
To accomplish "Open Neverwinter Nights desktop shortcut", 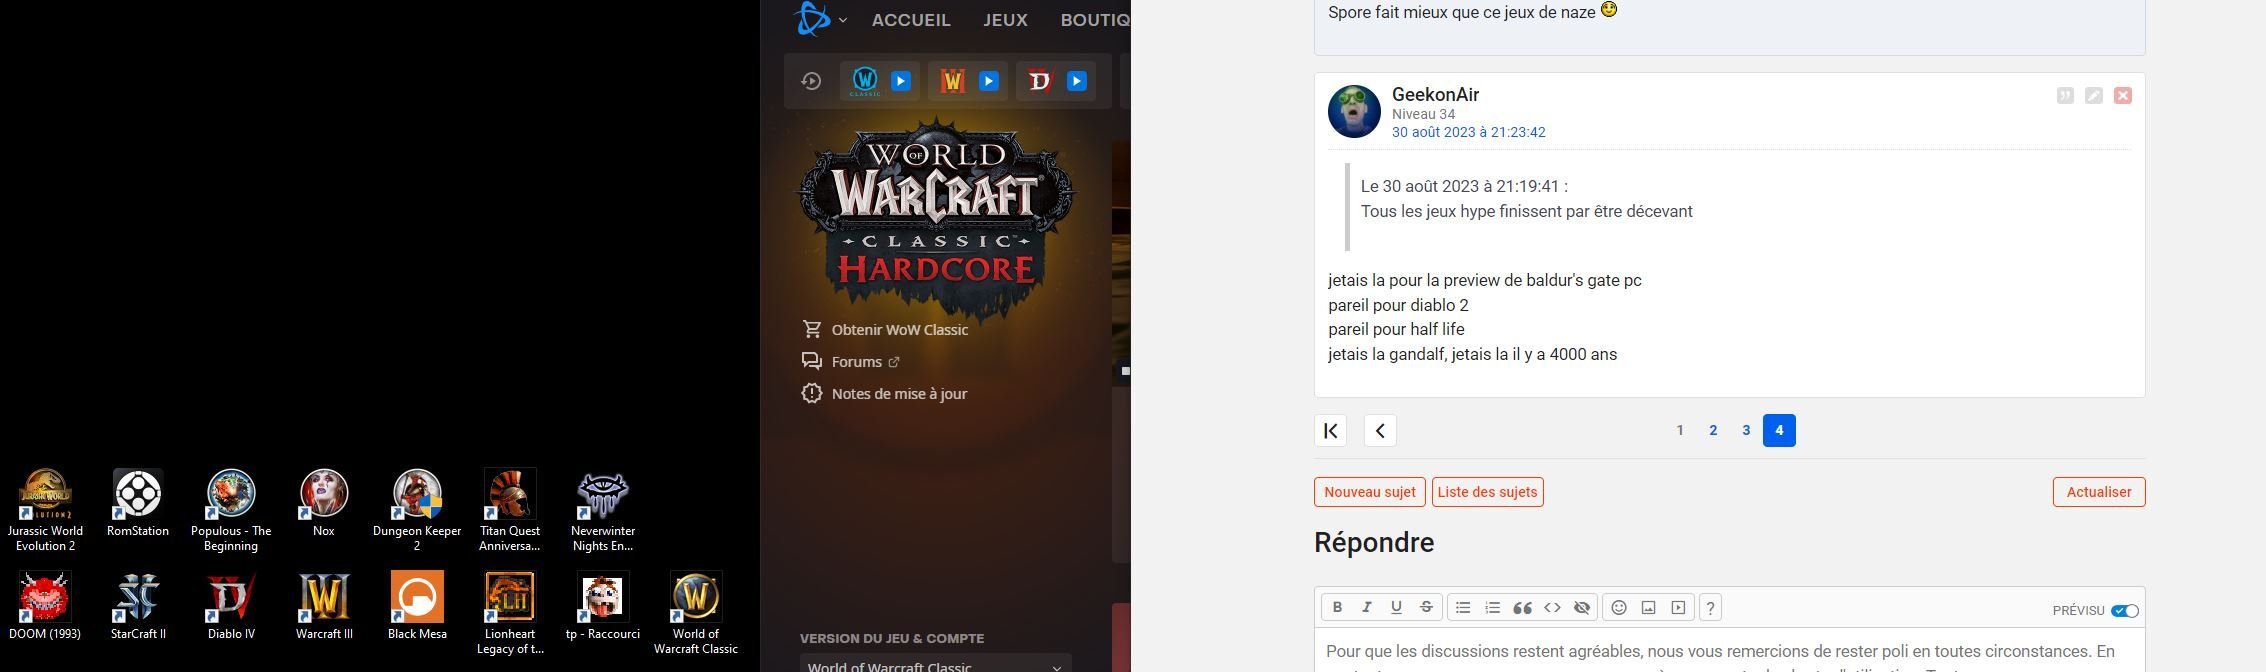I will 603,510.
